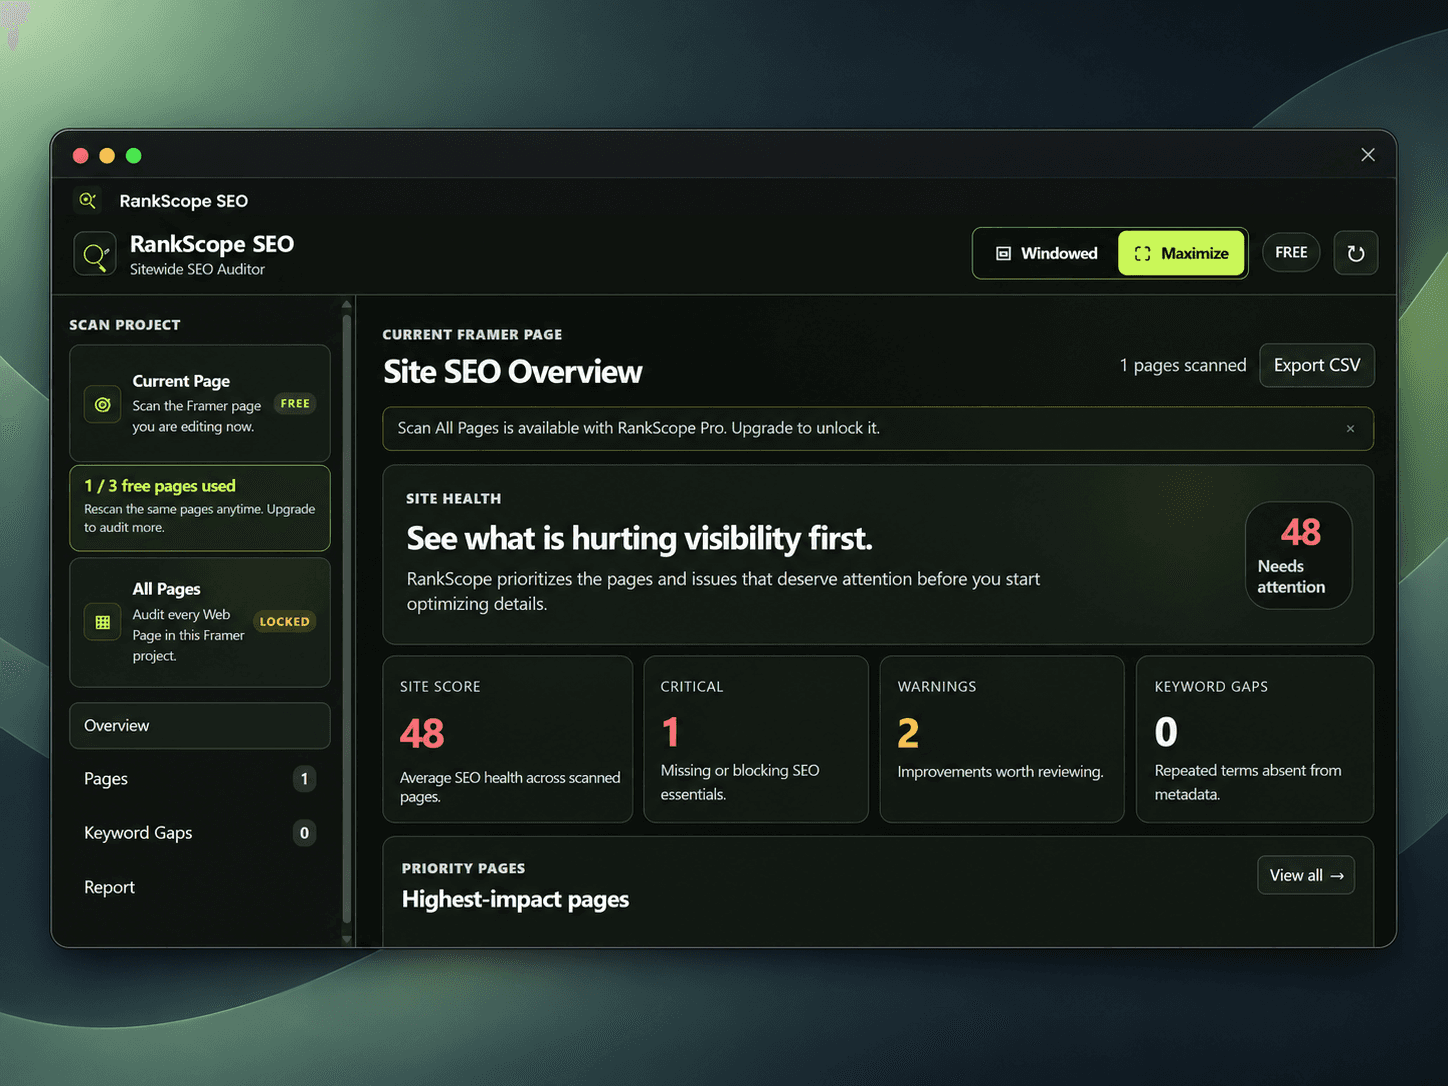Click the RankScope magnifier icon in the title row
The image size is (1448, 1086).
(x=88, y=201)
